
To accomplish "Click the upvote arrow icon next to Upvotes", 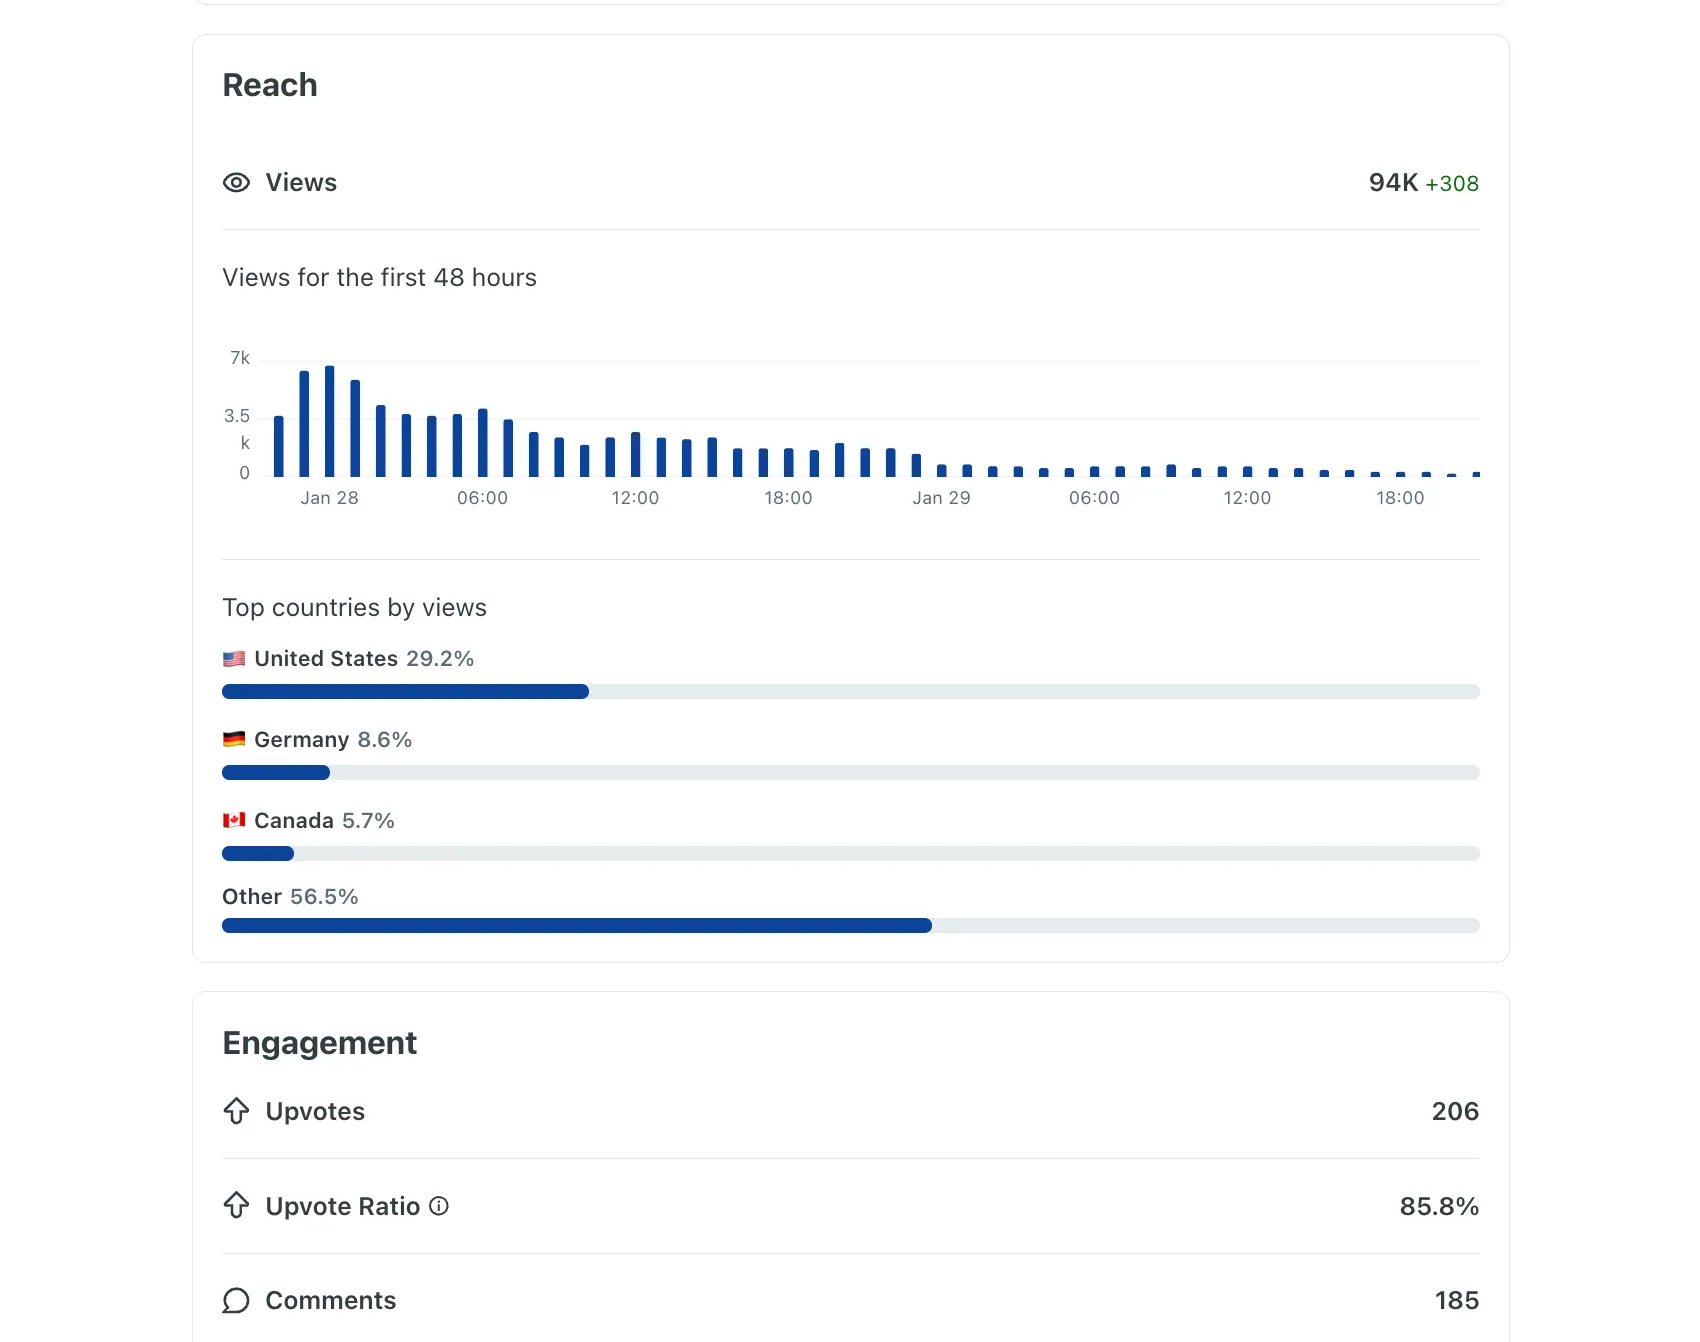I will [x=236, y=1111].
